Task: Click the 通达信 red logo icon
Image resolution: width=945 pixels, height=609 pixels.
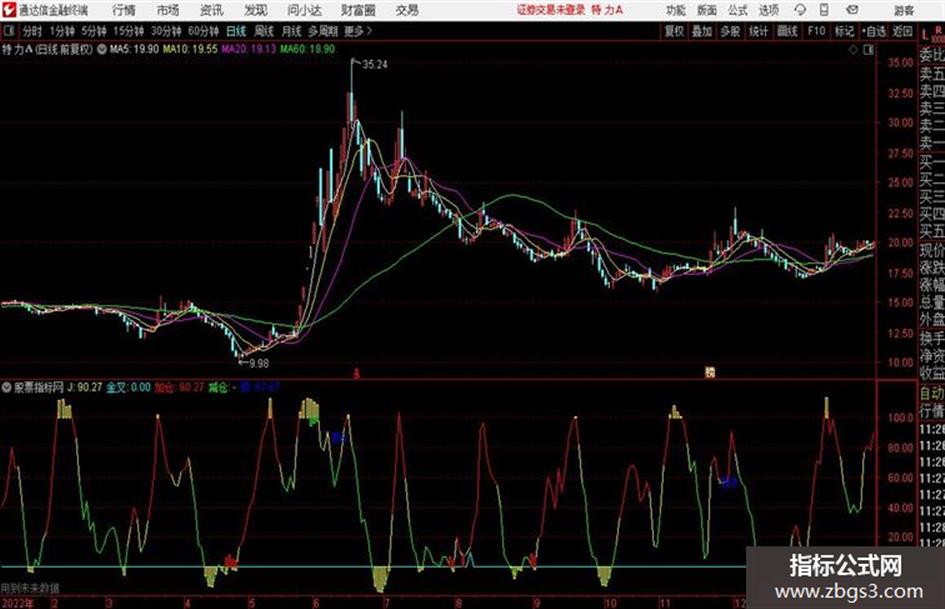Action: (x=8, y=10)
